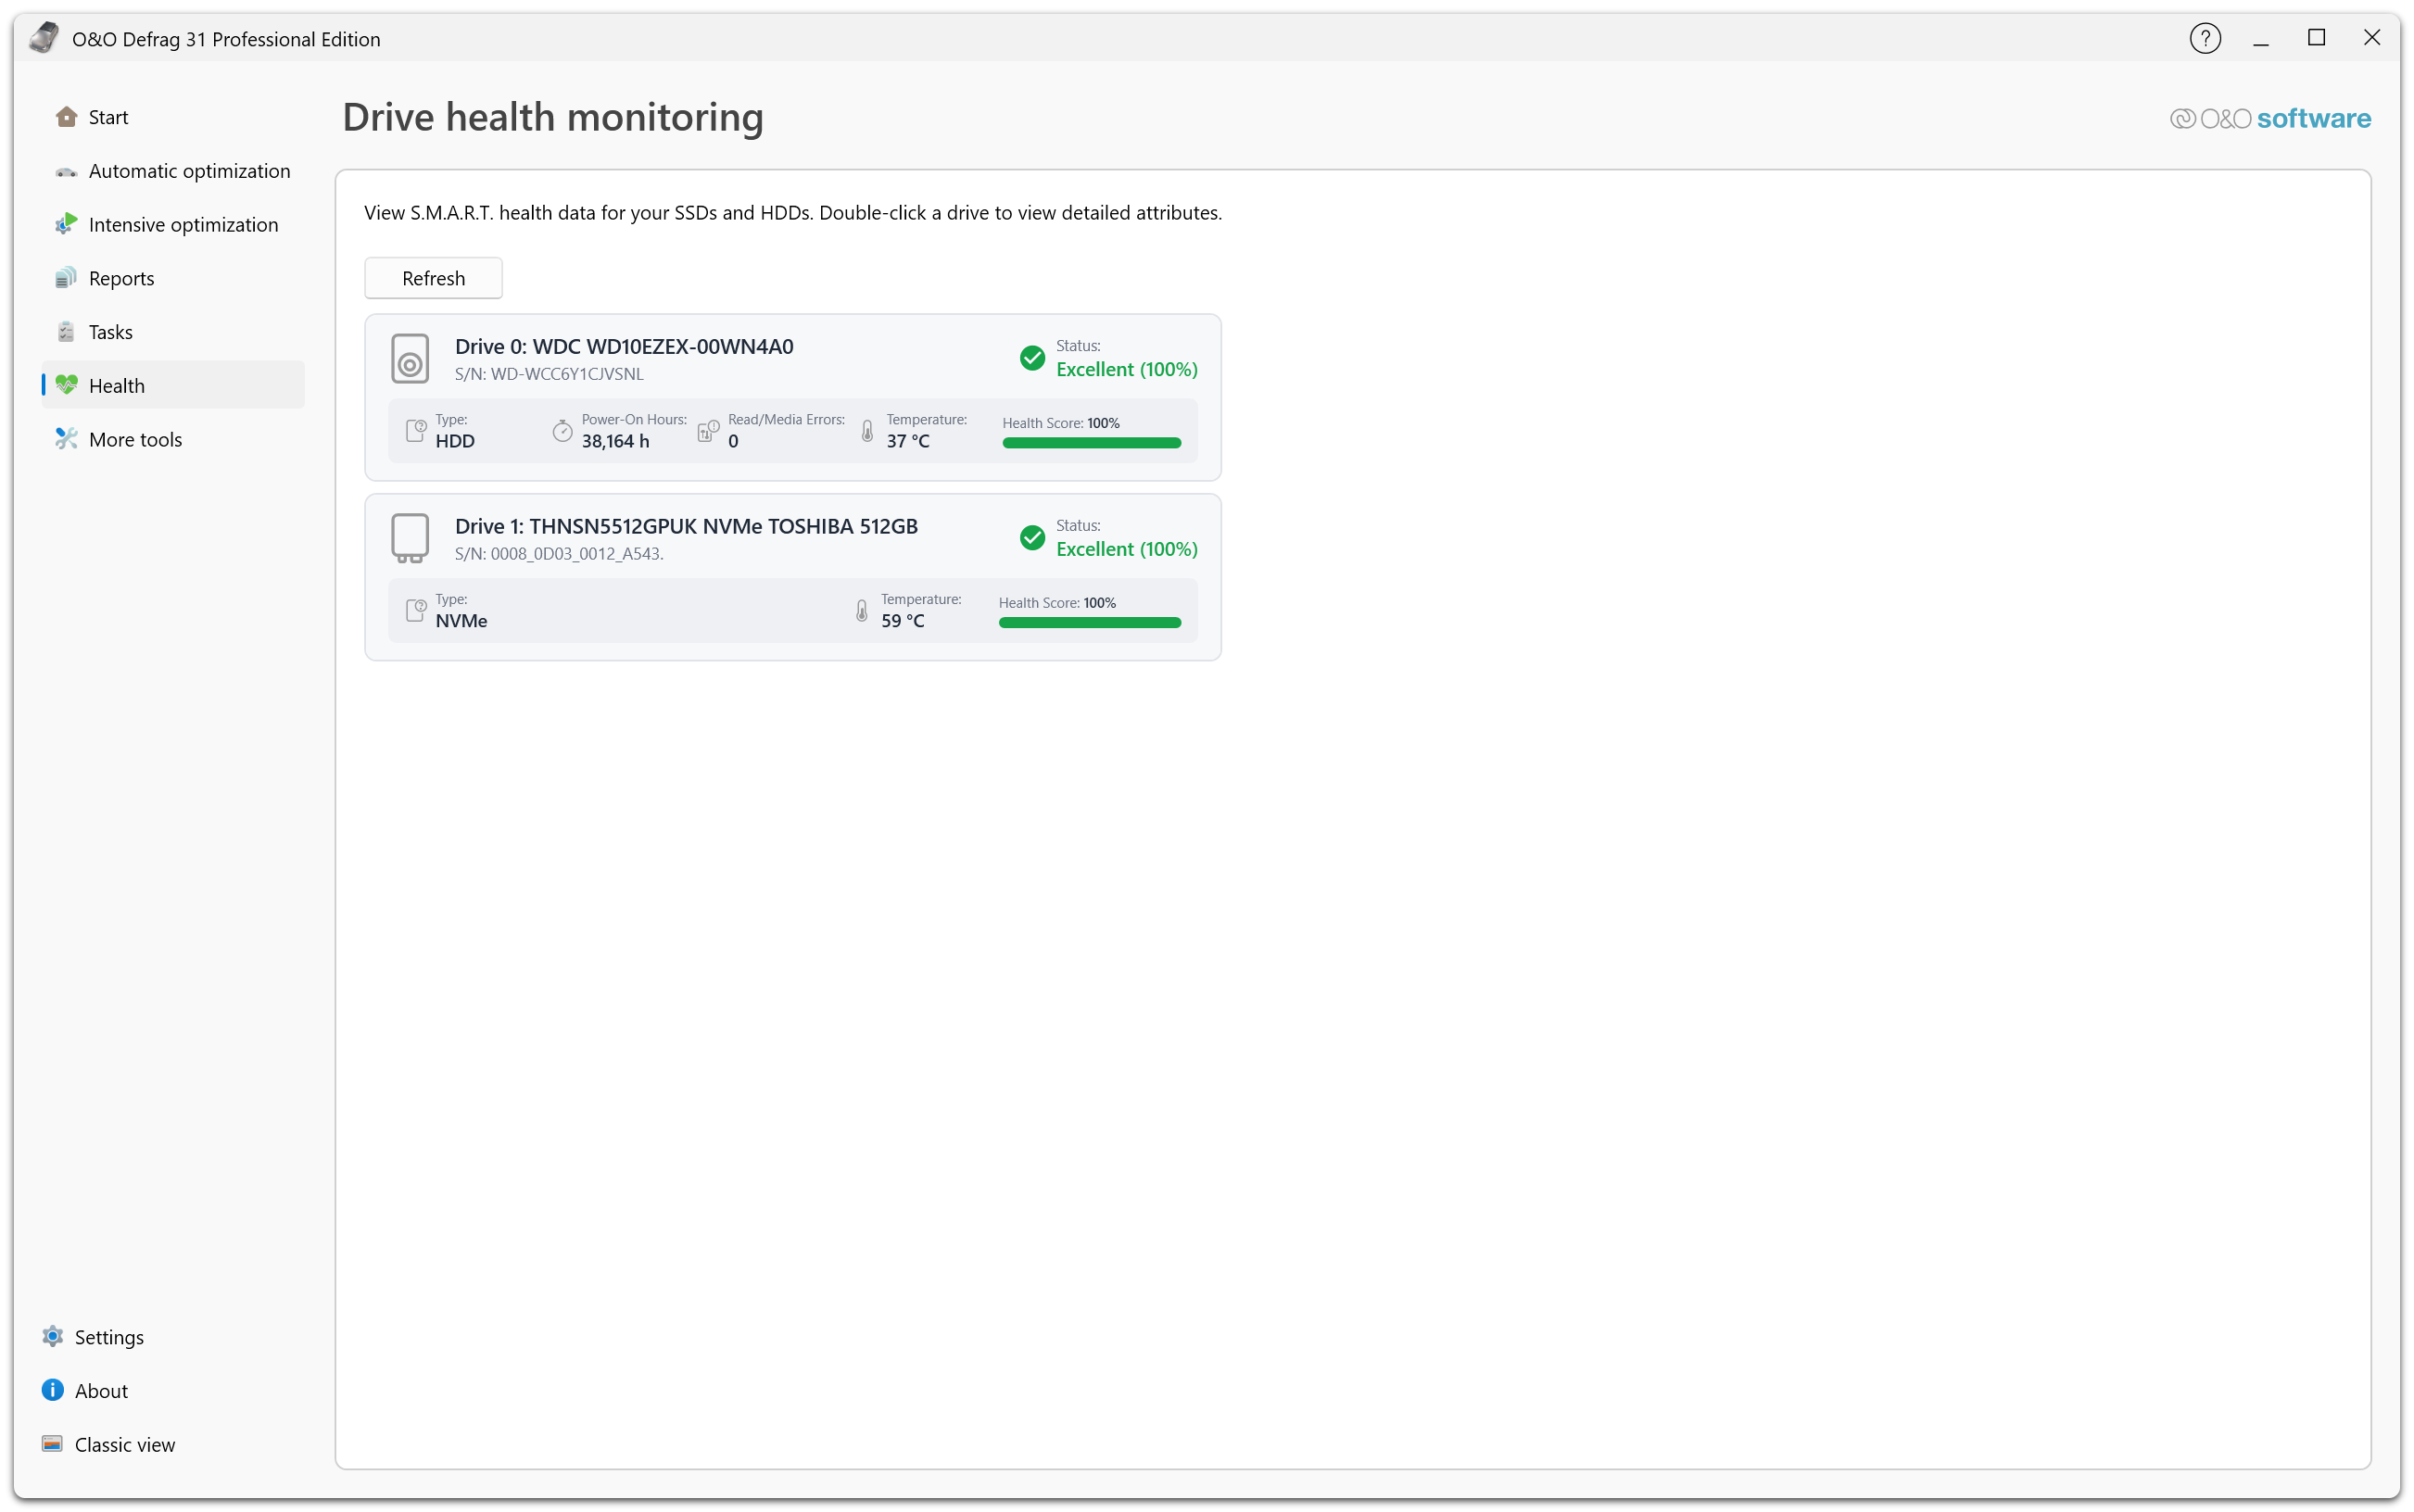The height and width of the screenshot is (1512, 2414).
Task: Click the More tools wrench icon
Action: (x=66, y=439)
